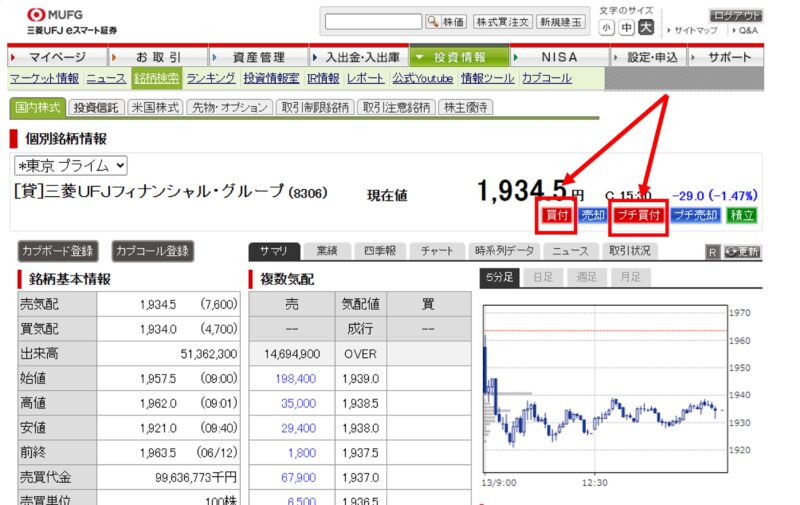This screenshot has height=505, width=800.
Task: Show the 週足 chart
Action: [586, 277]
